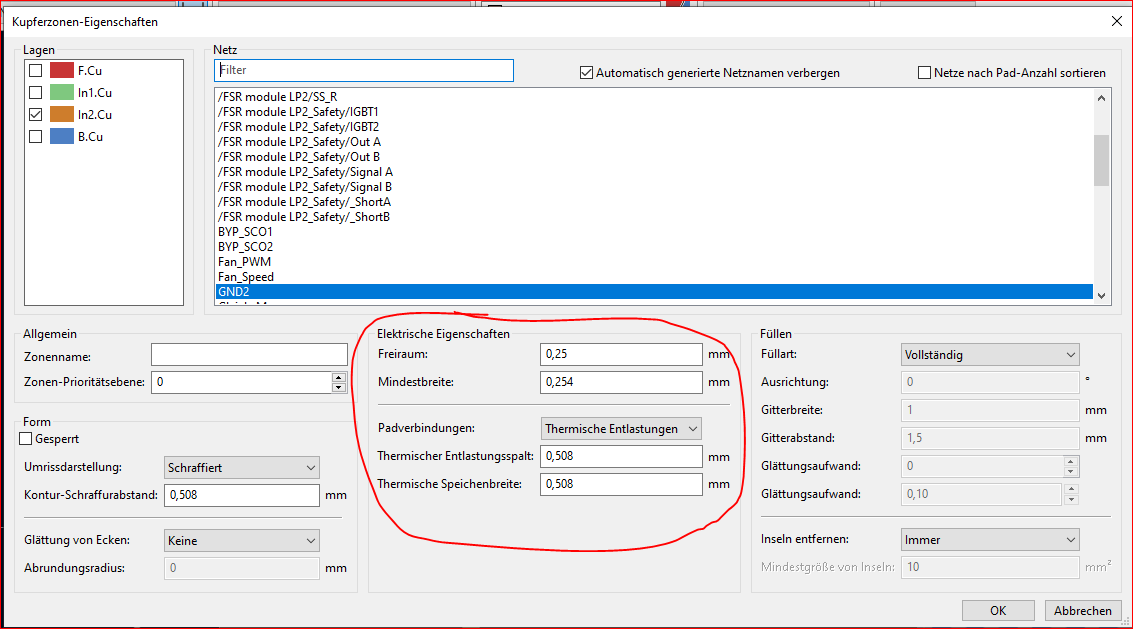The width and height of the screenshot is (1133, 629).
Task: Select the Fan_PWM net
Action: pos(245,262)
